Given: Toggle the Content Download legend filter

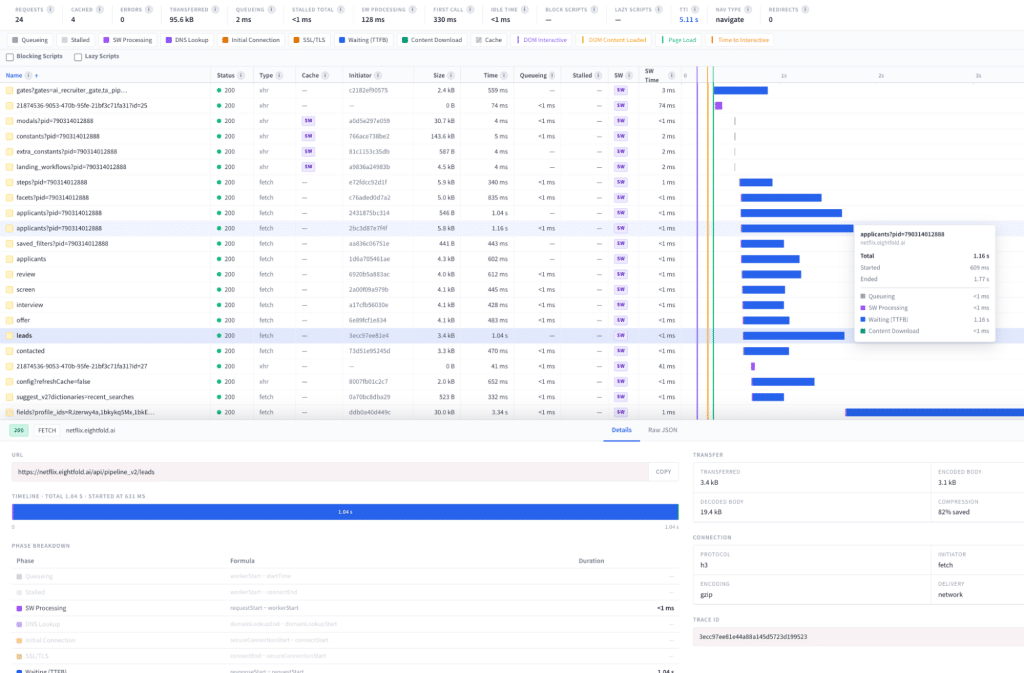Looking at the screenshot, I should click(432, 40).
